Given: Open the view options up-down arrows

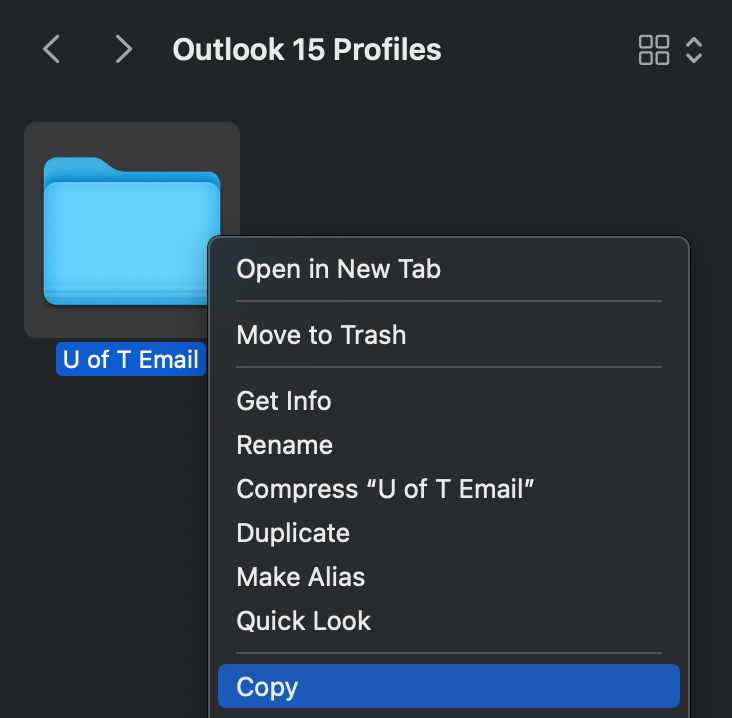Looking at the screenshot, I should 694,50.
